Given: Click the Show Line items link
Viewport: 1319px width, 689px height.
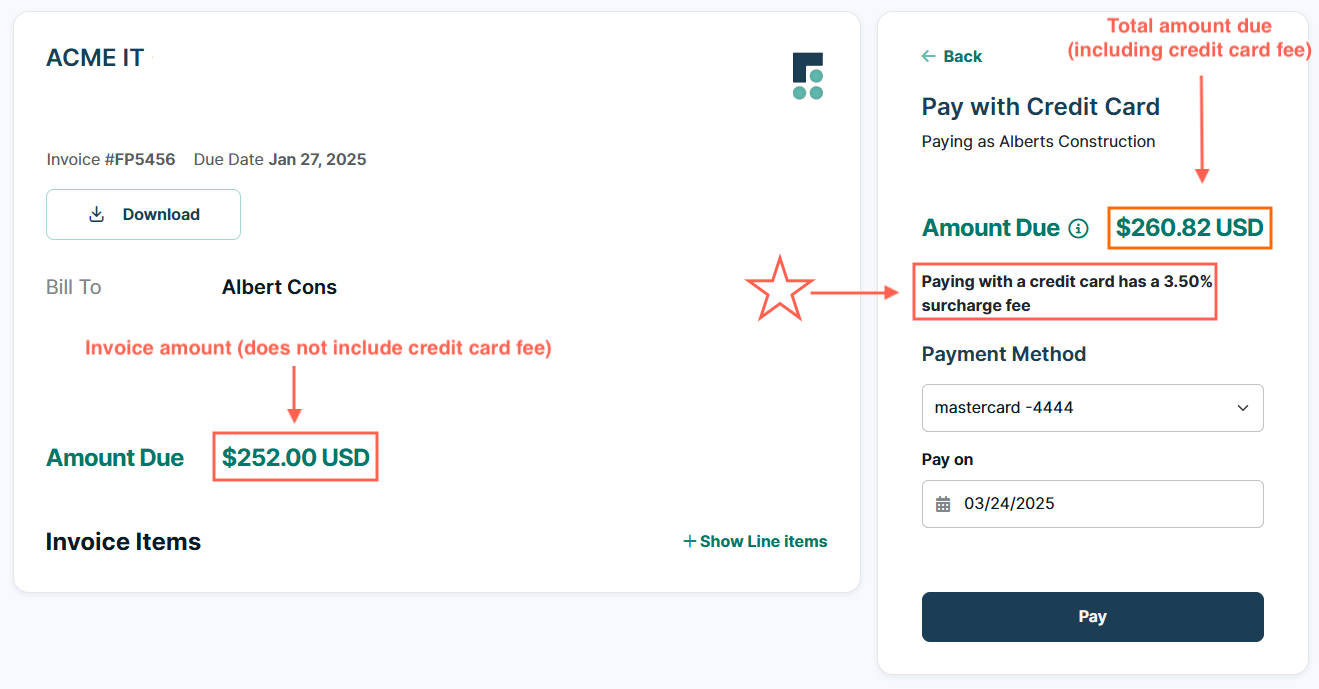Looking at the screenshot, I should click(x=763, y=541).
